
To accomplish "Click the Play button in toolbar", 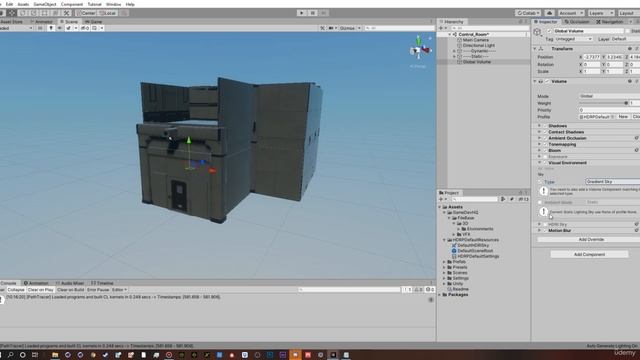I will (x=302, y=13).
